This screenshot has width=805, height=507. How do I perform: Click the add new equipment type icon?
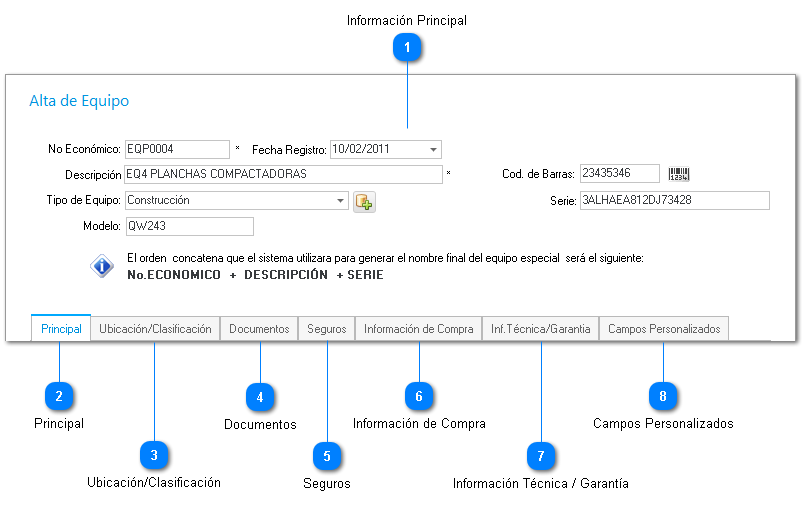pos(364,201)
